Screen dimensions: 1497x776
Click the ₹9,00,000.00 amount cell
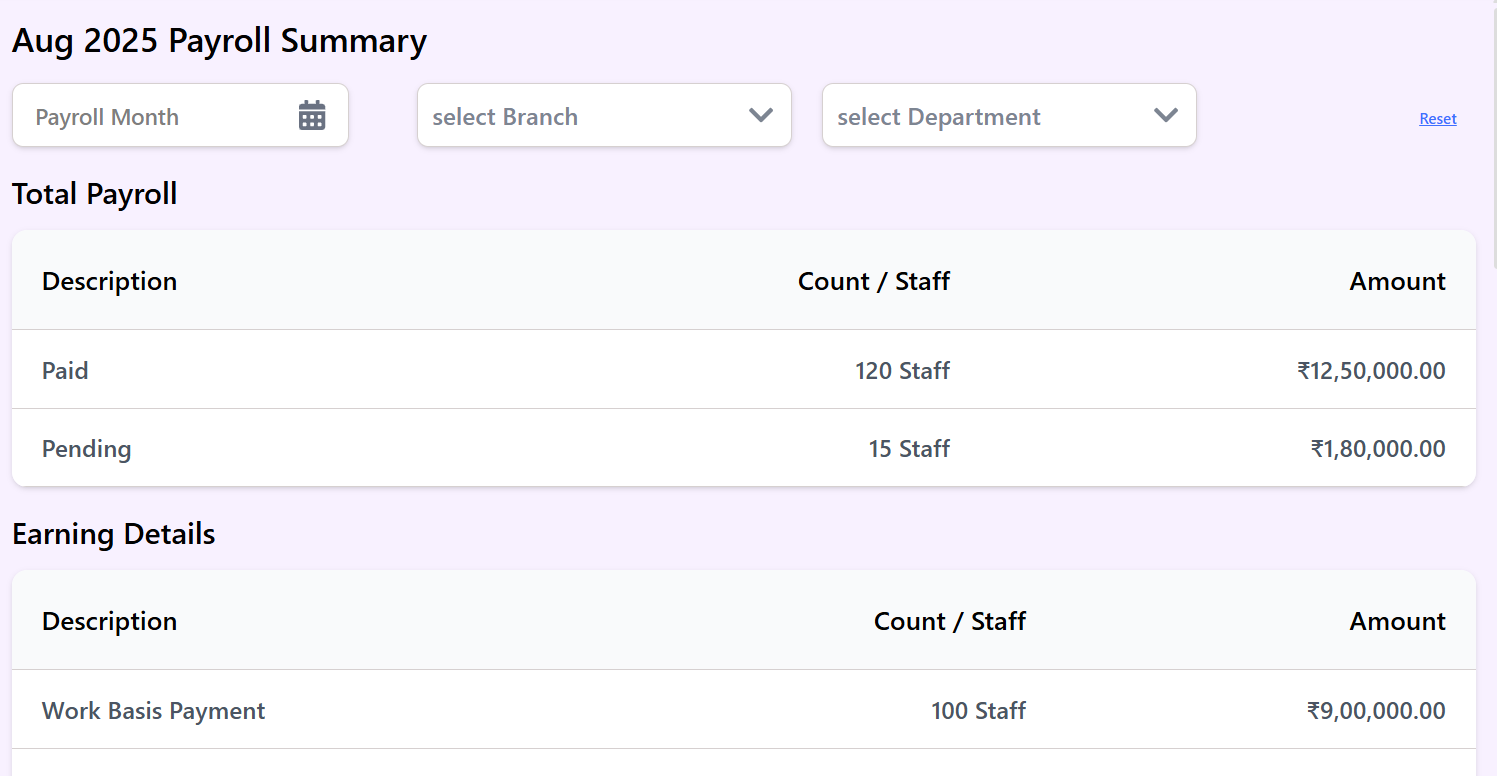[1376, 711]
